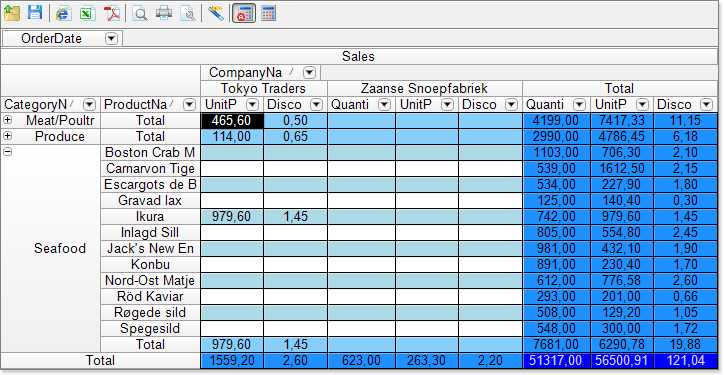
Task: Click the cell with value 1612,50
Action: [x=621, y=169]
